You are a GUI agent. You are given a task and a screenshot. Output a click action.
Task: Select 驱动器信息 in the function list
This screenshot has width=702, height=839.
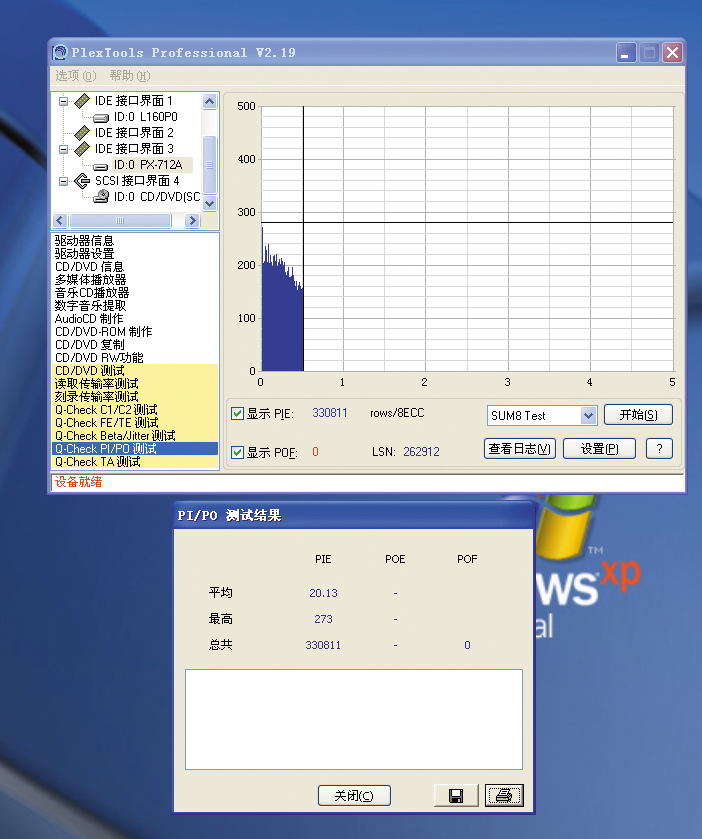point(135,241)
